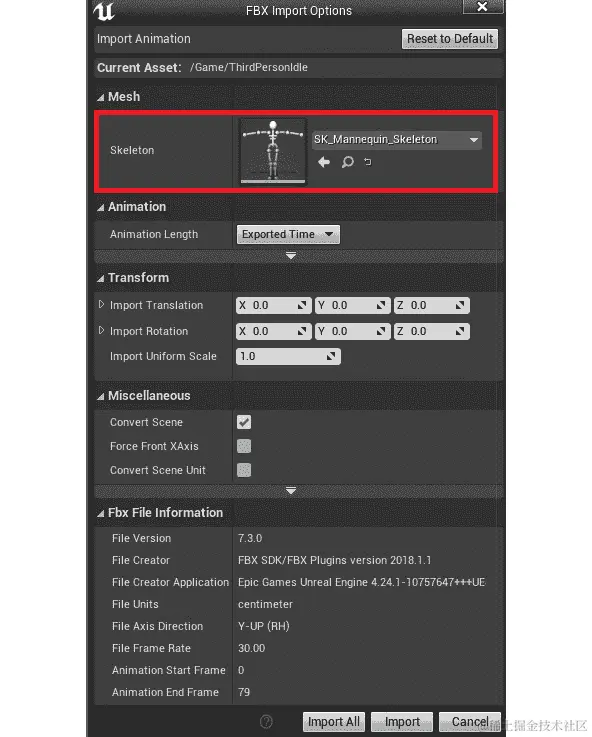
Task: Click File Units value centimeter
Action: [265, 604]
